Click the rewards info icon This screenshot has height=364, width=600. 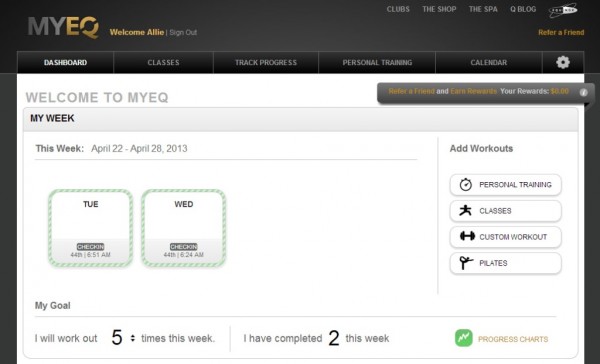pyautogui.click(x=583, y=92)
